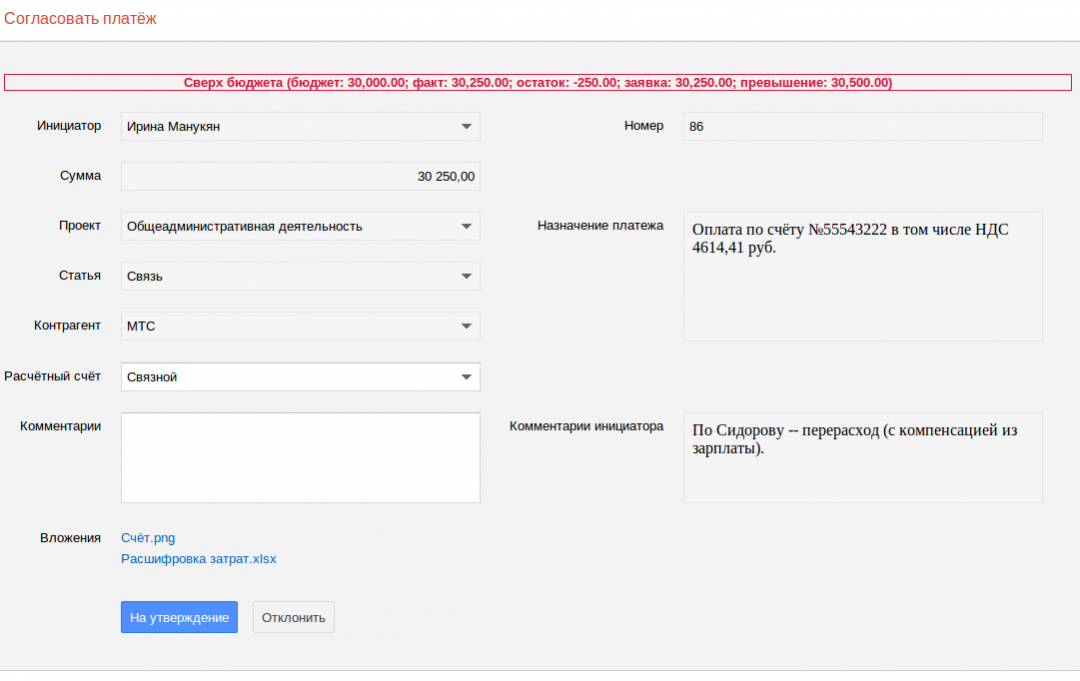Click the Инициатор field label
The height and width of the screenshot is (681, 1080).
point(69,126)
